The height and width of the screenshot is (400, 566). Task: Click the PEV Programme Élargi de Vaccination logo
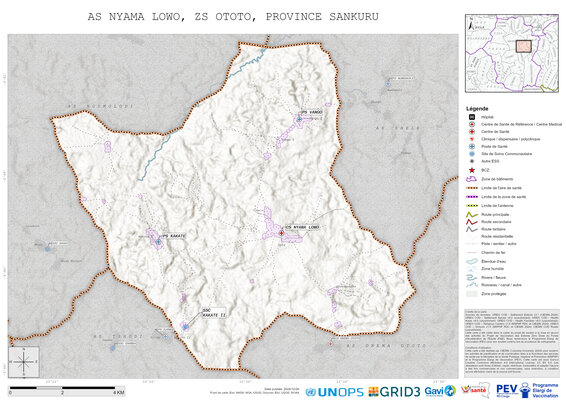point(527,390)
